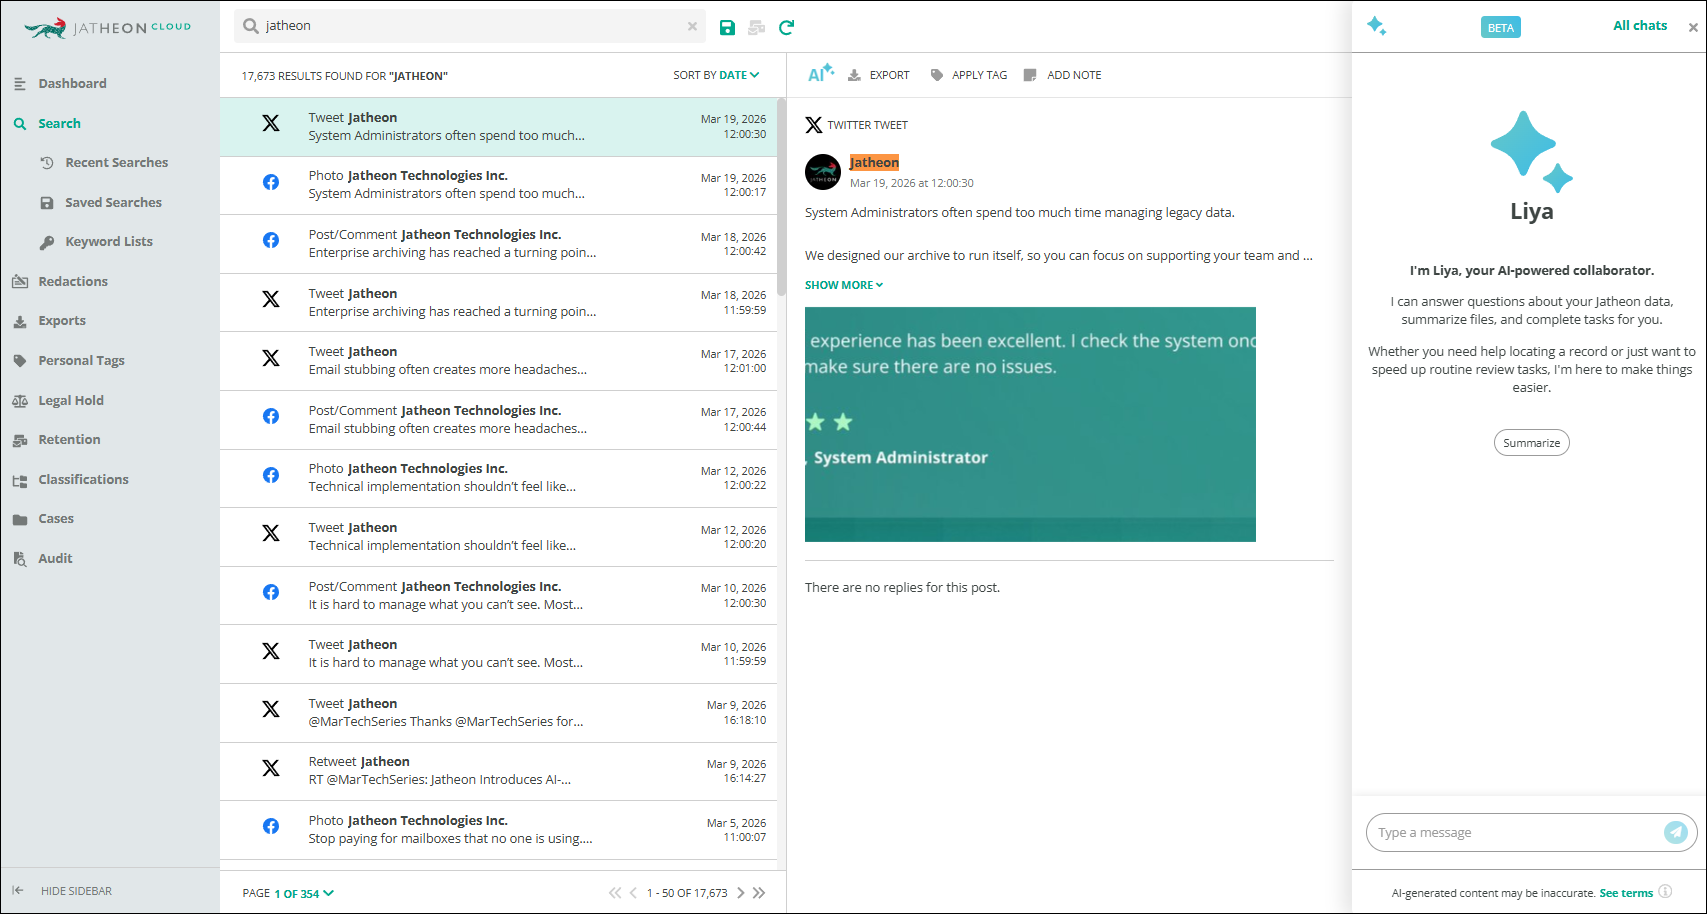Apply a tag to the displayed tweet
The width and height of the screenshot is (1707, 914).
coord(968,74)
